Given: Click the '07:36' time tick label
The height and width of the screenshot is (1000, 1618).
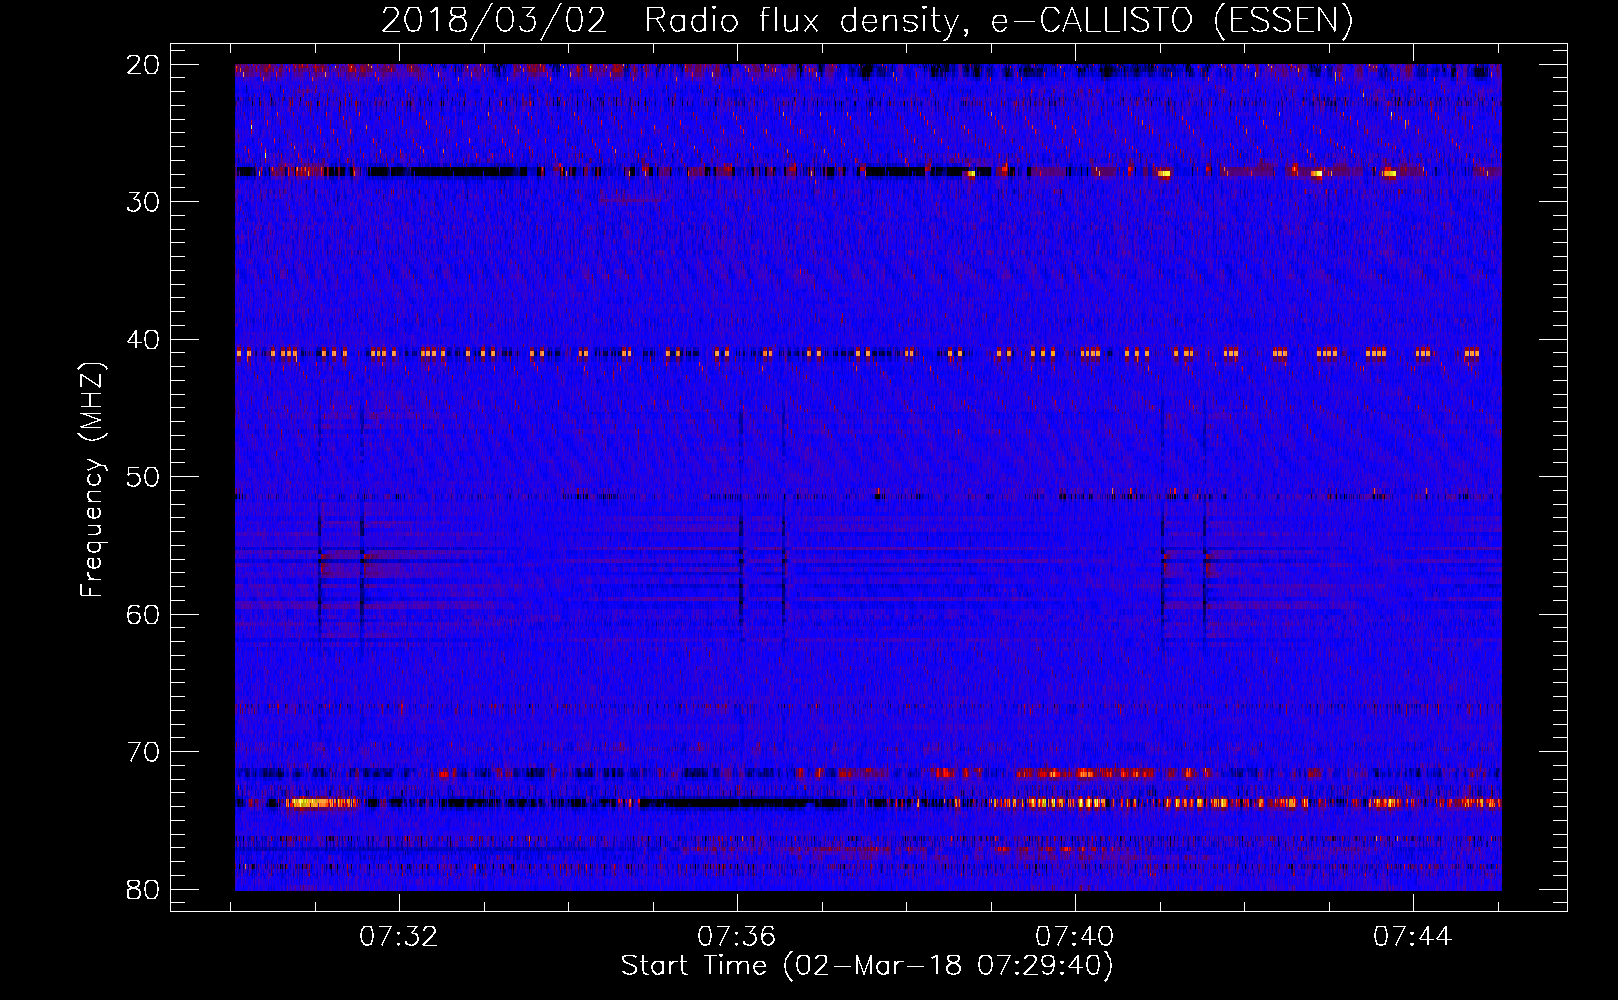Looking at the screenshot, I should point(737,937).
